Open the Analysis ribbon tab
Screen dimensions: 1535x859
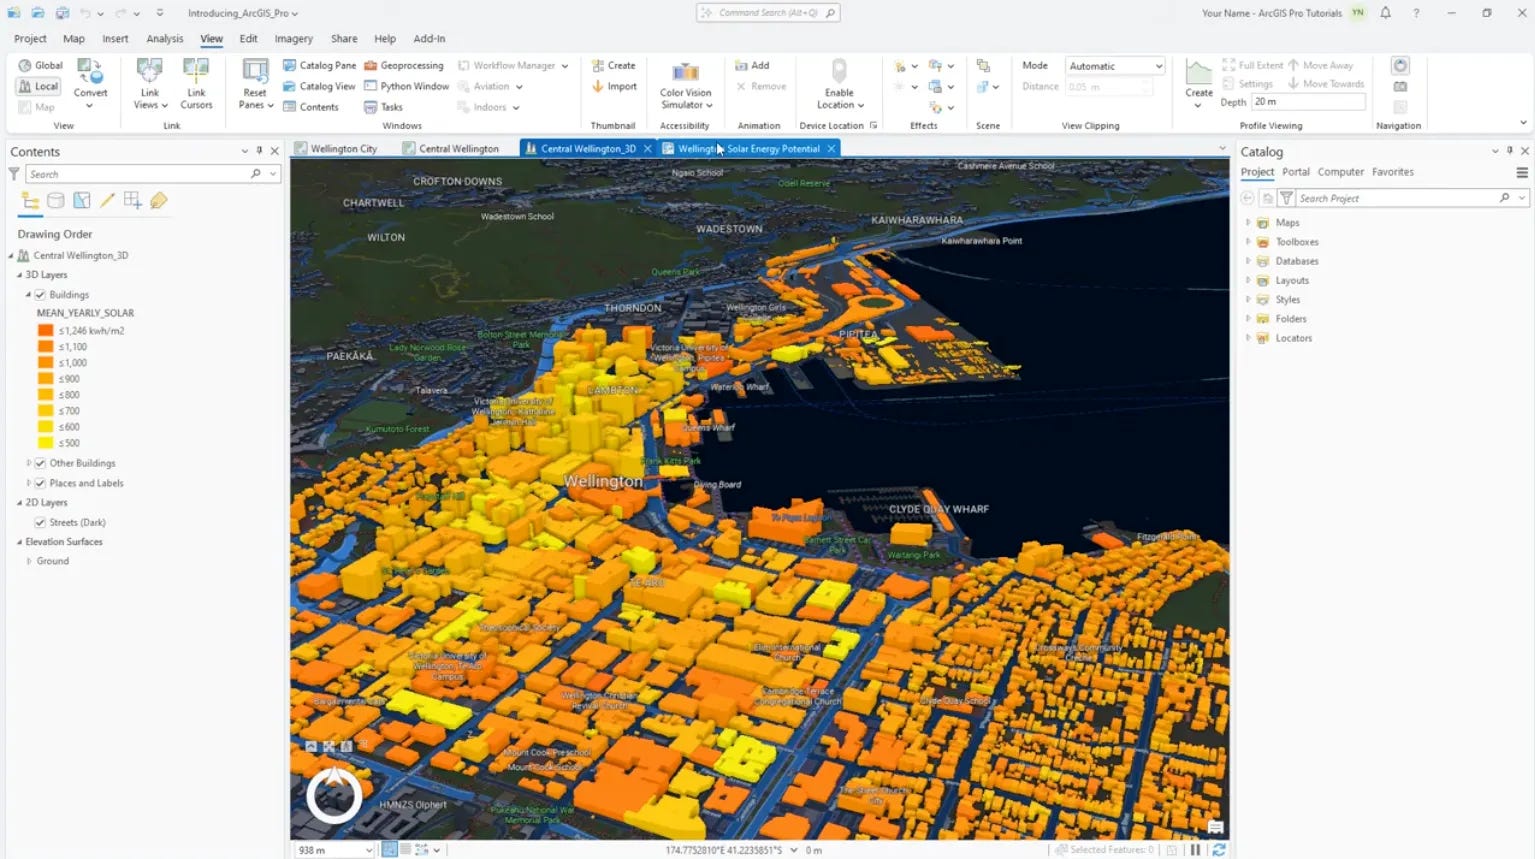click(165, 39)
